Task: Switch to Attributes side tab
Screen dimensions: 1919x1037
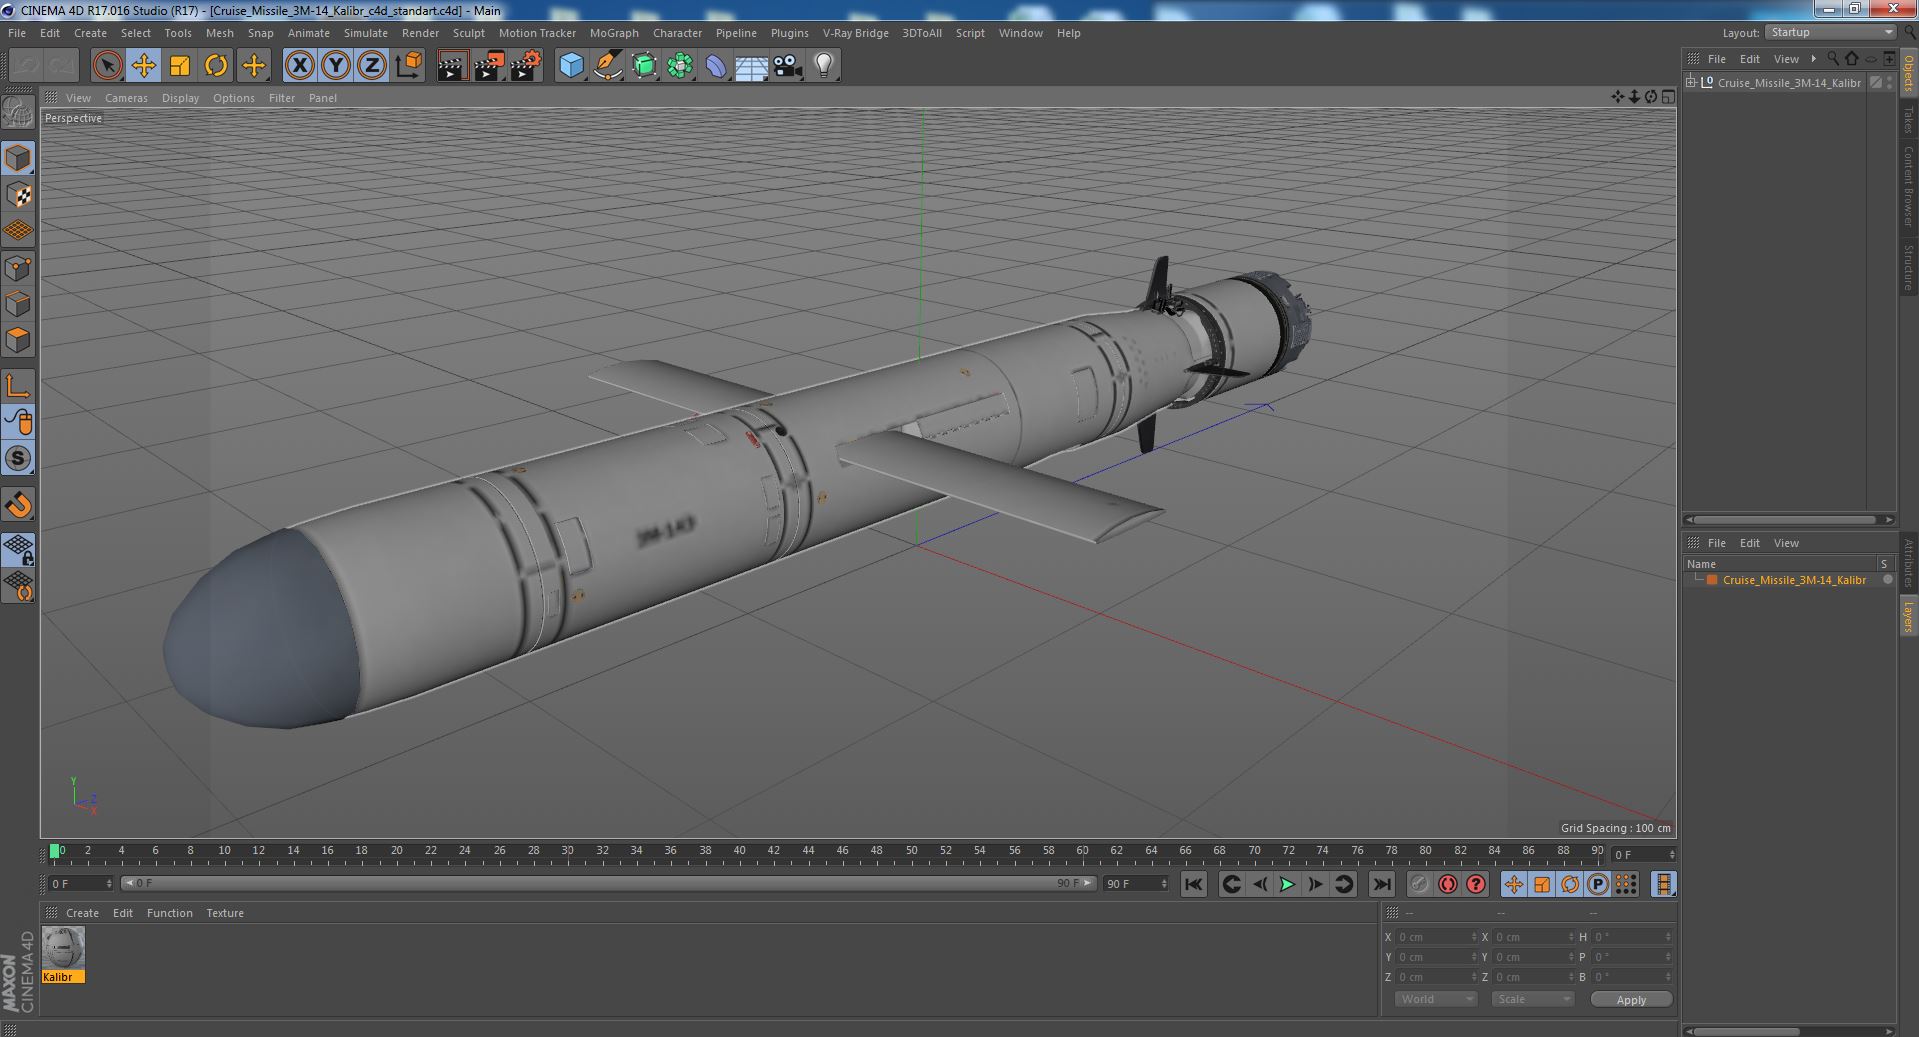Action: click(1908, 563)
